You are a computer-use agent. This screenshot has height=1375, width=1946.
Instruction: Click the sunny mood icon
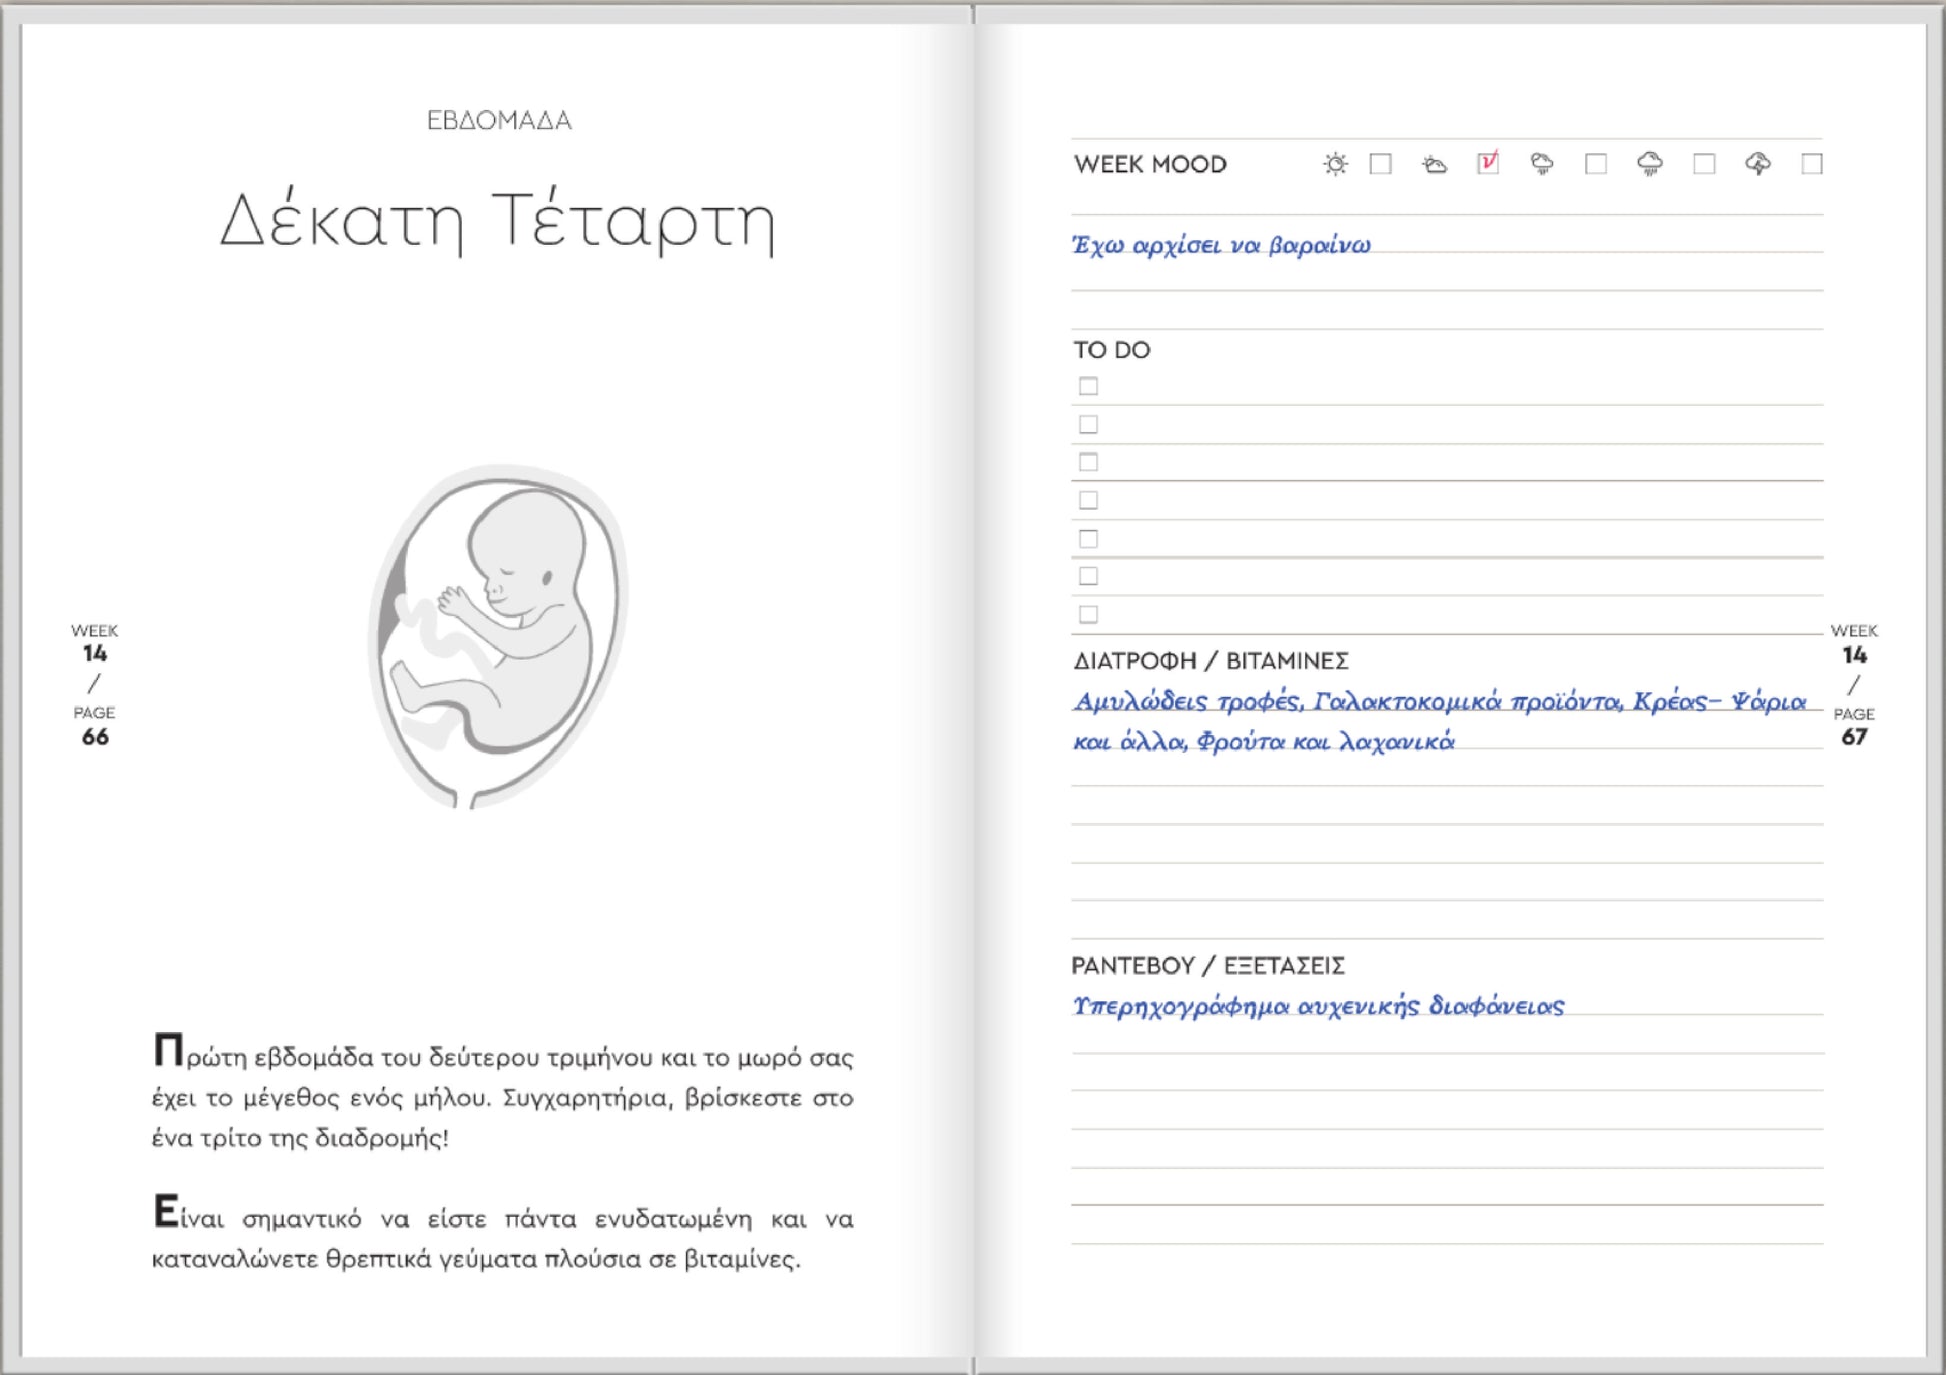pyautogui.click(x=1335, y=164)
